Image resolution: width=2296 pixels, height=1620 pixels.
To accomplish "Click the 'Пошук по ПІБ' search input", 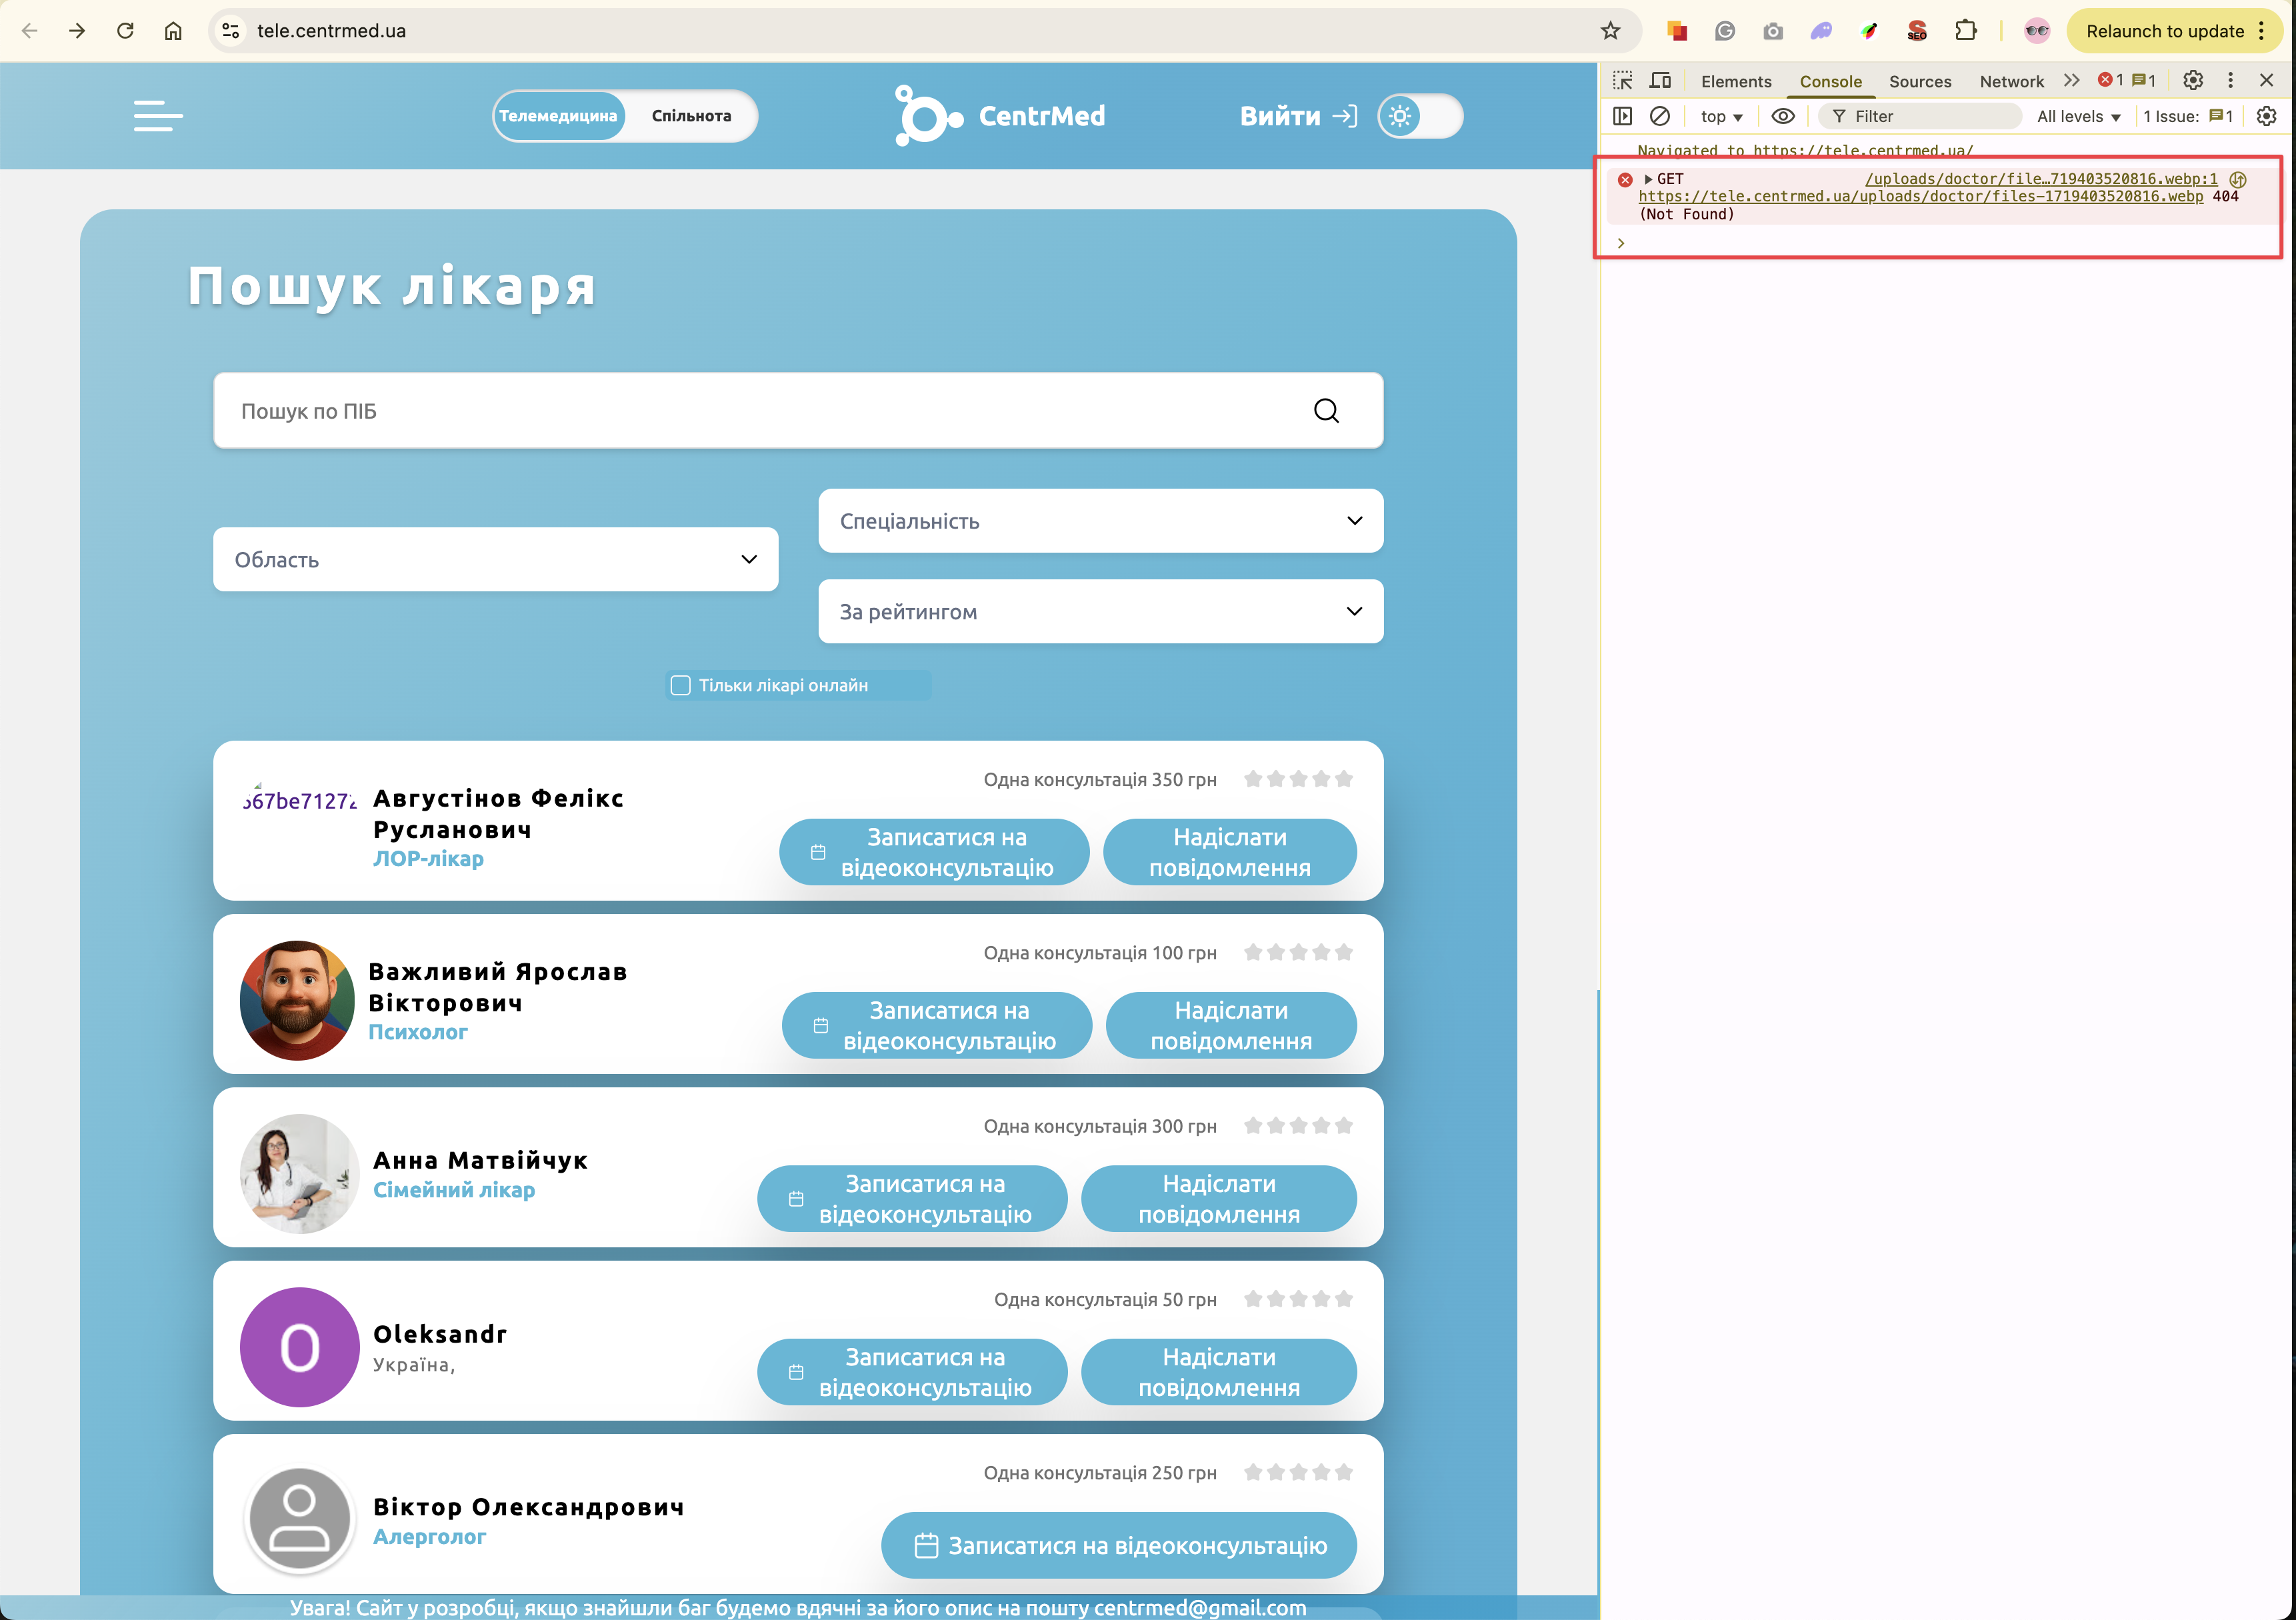I will click(x=760, y=411).
